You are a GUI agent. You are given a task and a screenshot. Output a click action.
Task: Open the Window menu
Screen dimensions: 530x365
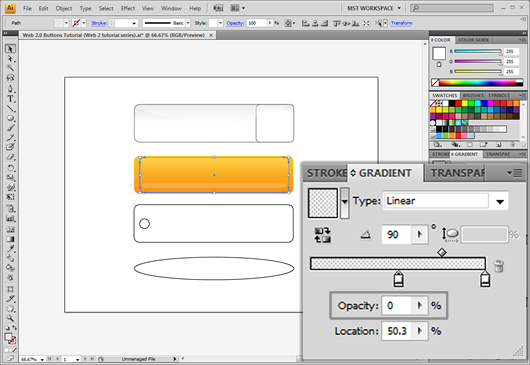171,8
